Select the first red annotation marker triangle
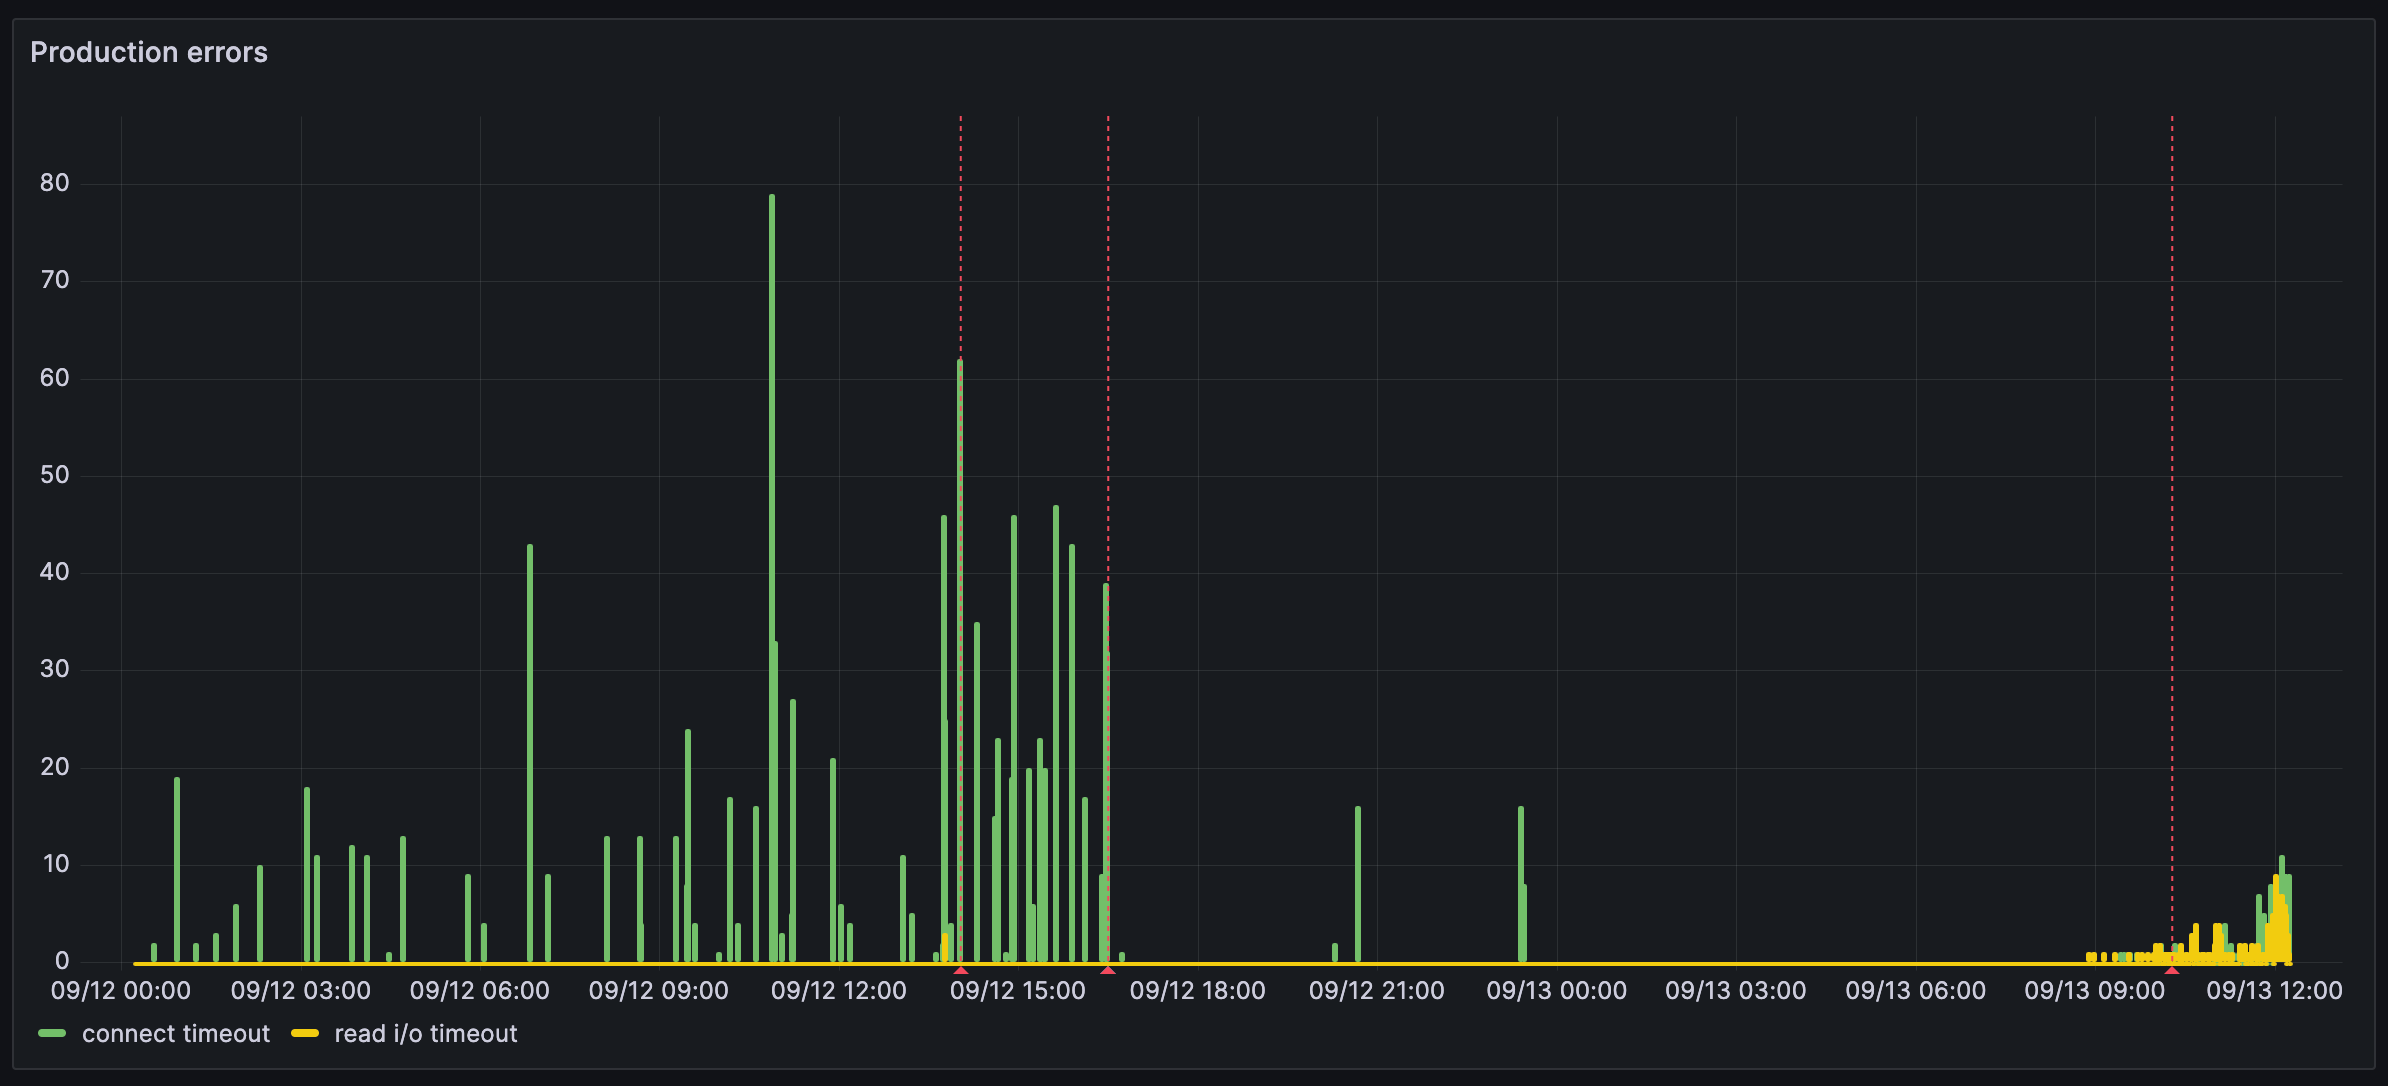 point(961,970)
